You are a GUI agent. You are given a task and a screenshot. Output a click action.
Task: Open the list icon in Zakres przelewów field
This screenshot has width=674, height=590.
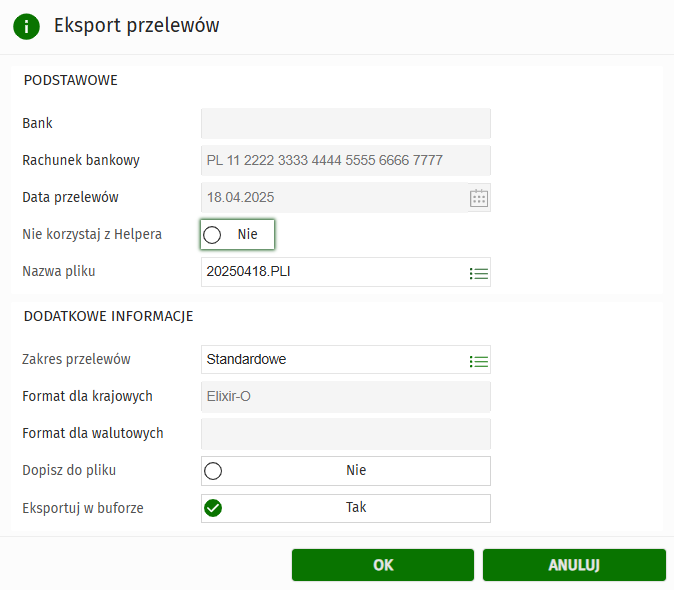click(479, 360)
